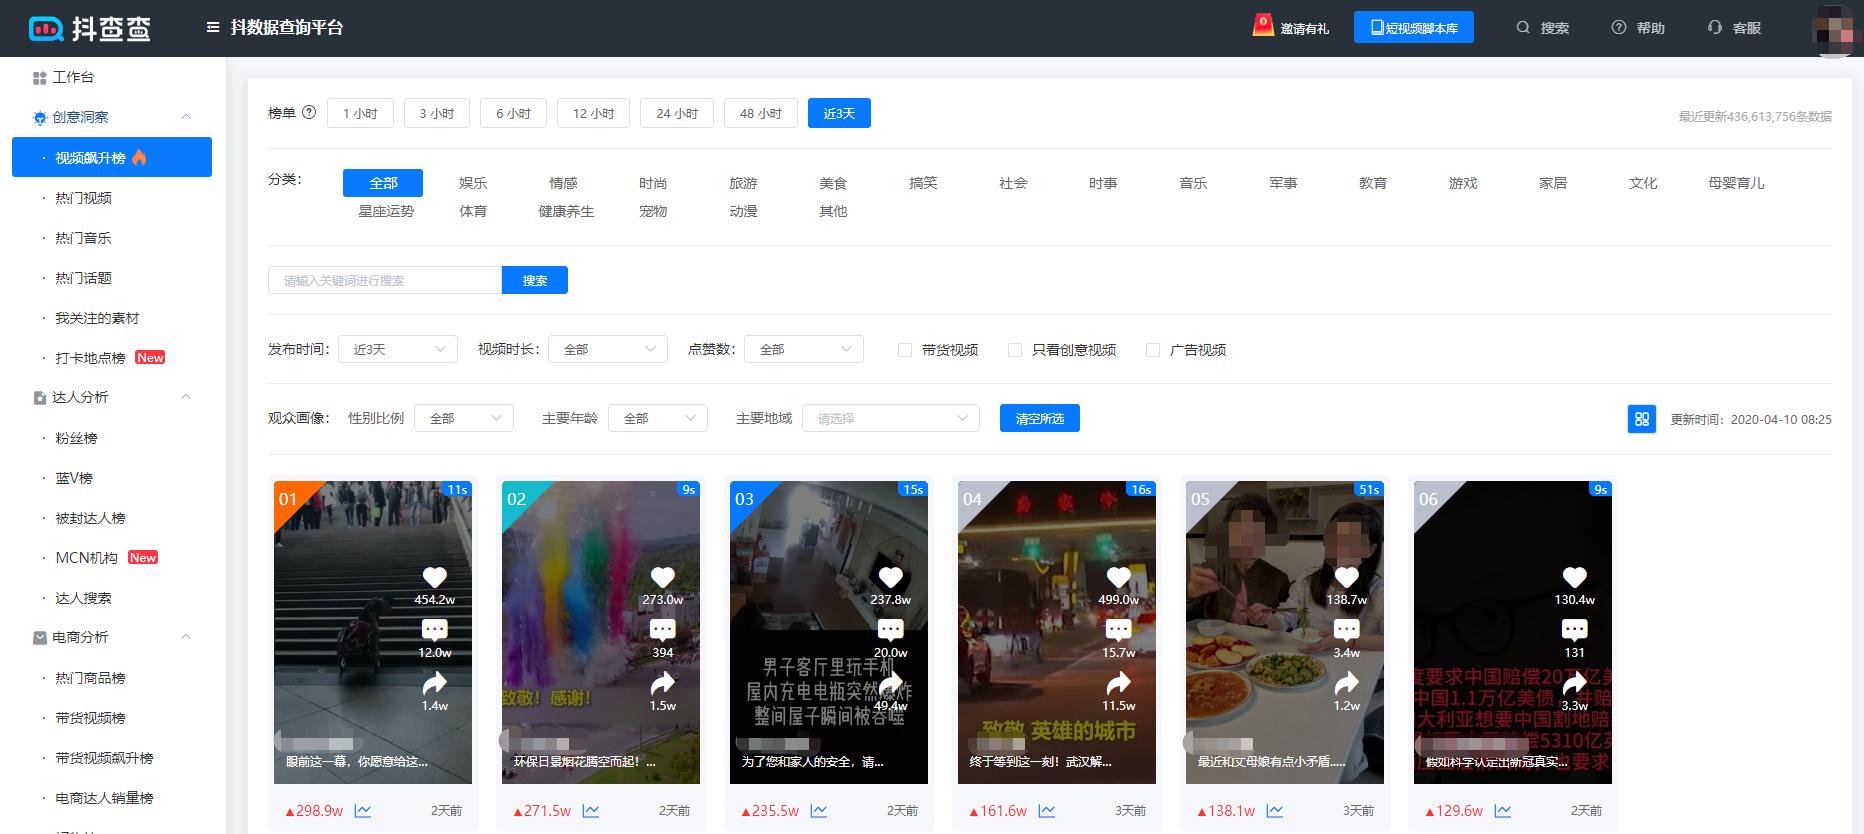Enable the 广告视频 checkbox
Screen dimensions: 1864x834
click(1152, 350)
